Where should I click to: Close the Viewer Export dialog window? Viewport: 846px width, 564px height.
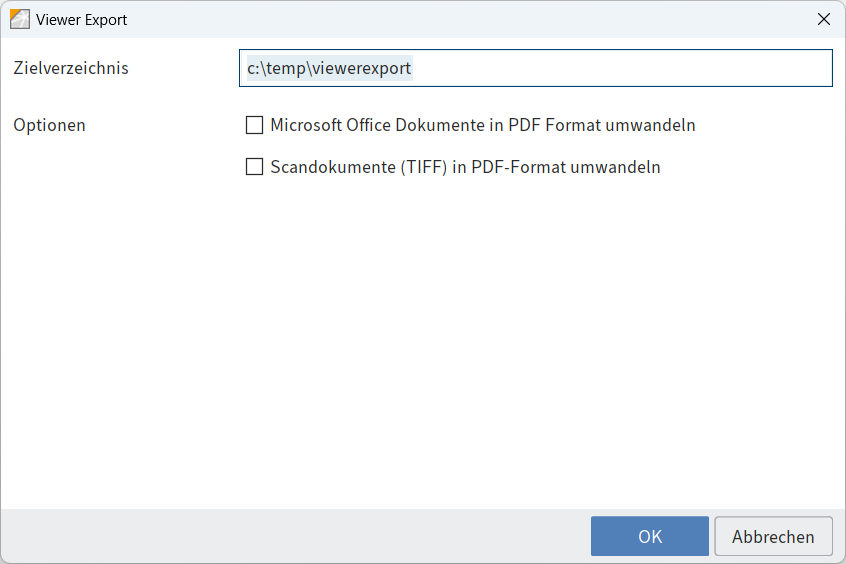tap(824, 19)
